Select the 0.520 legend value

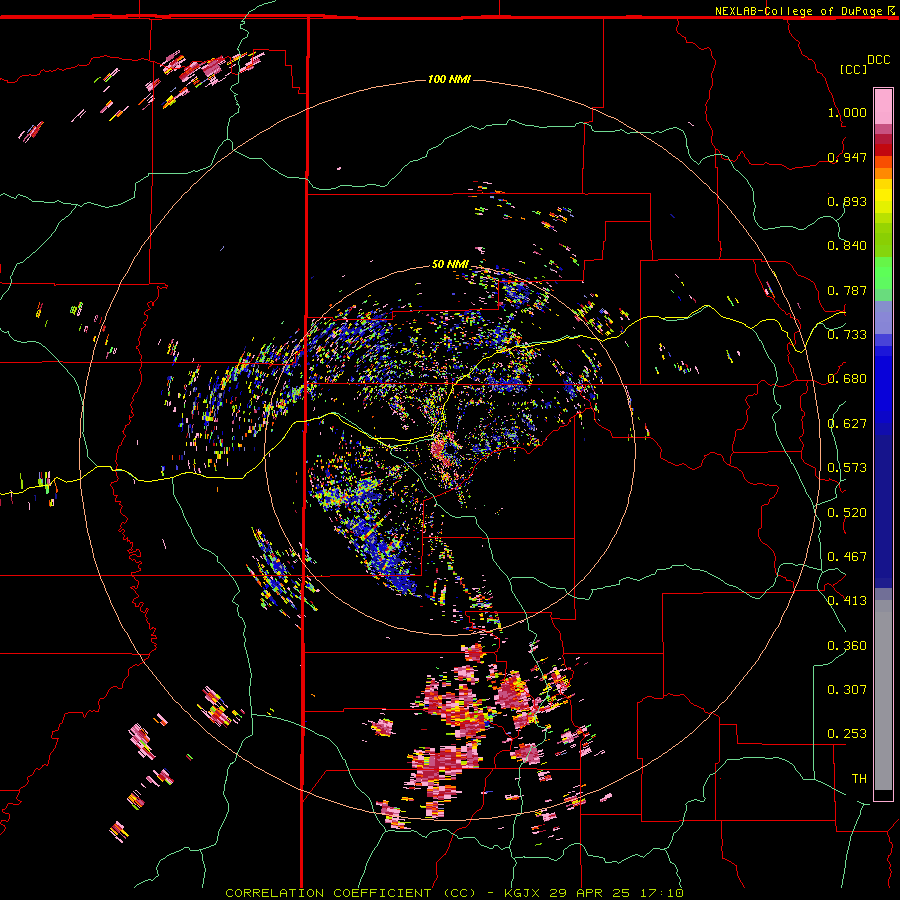click(x=847, y=513)
